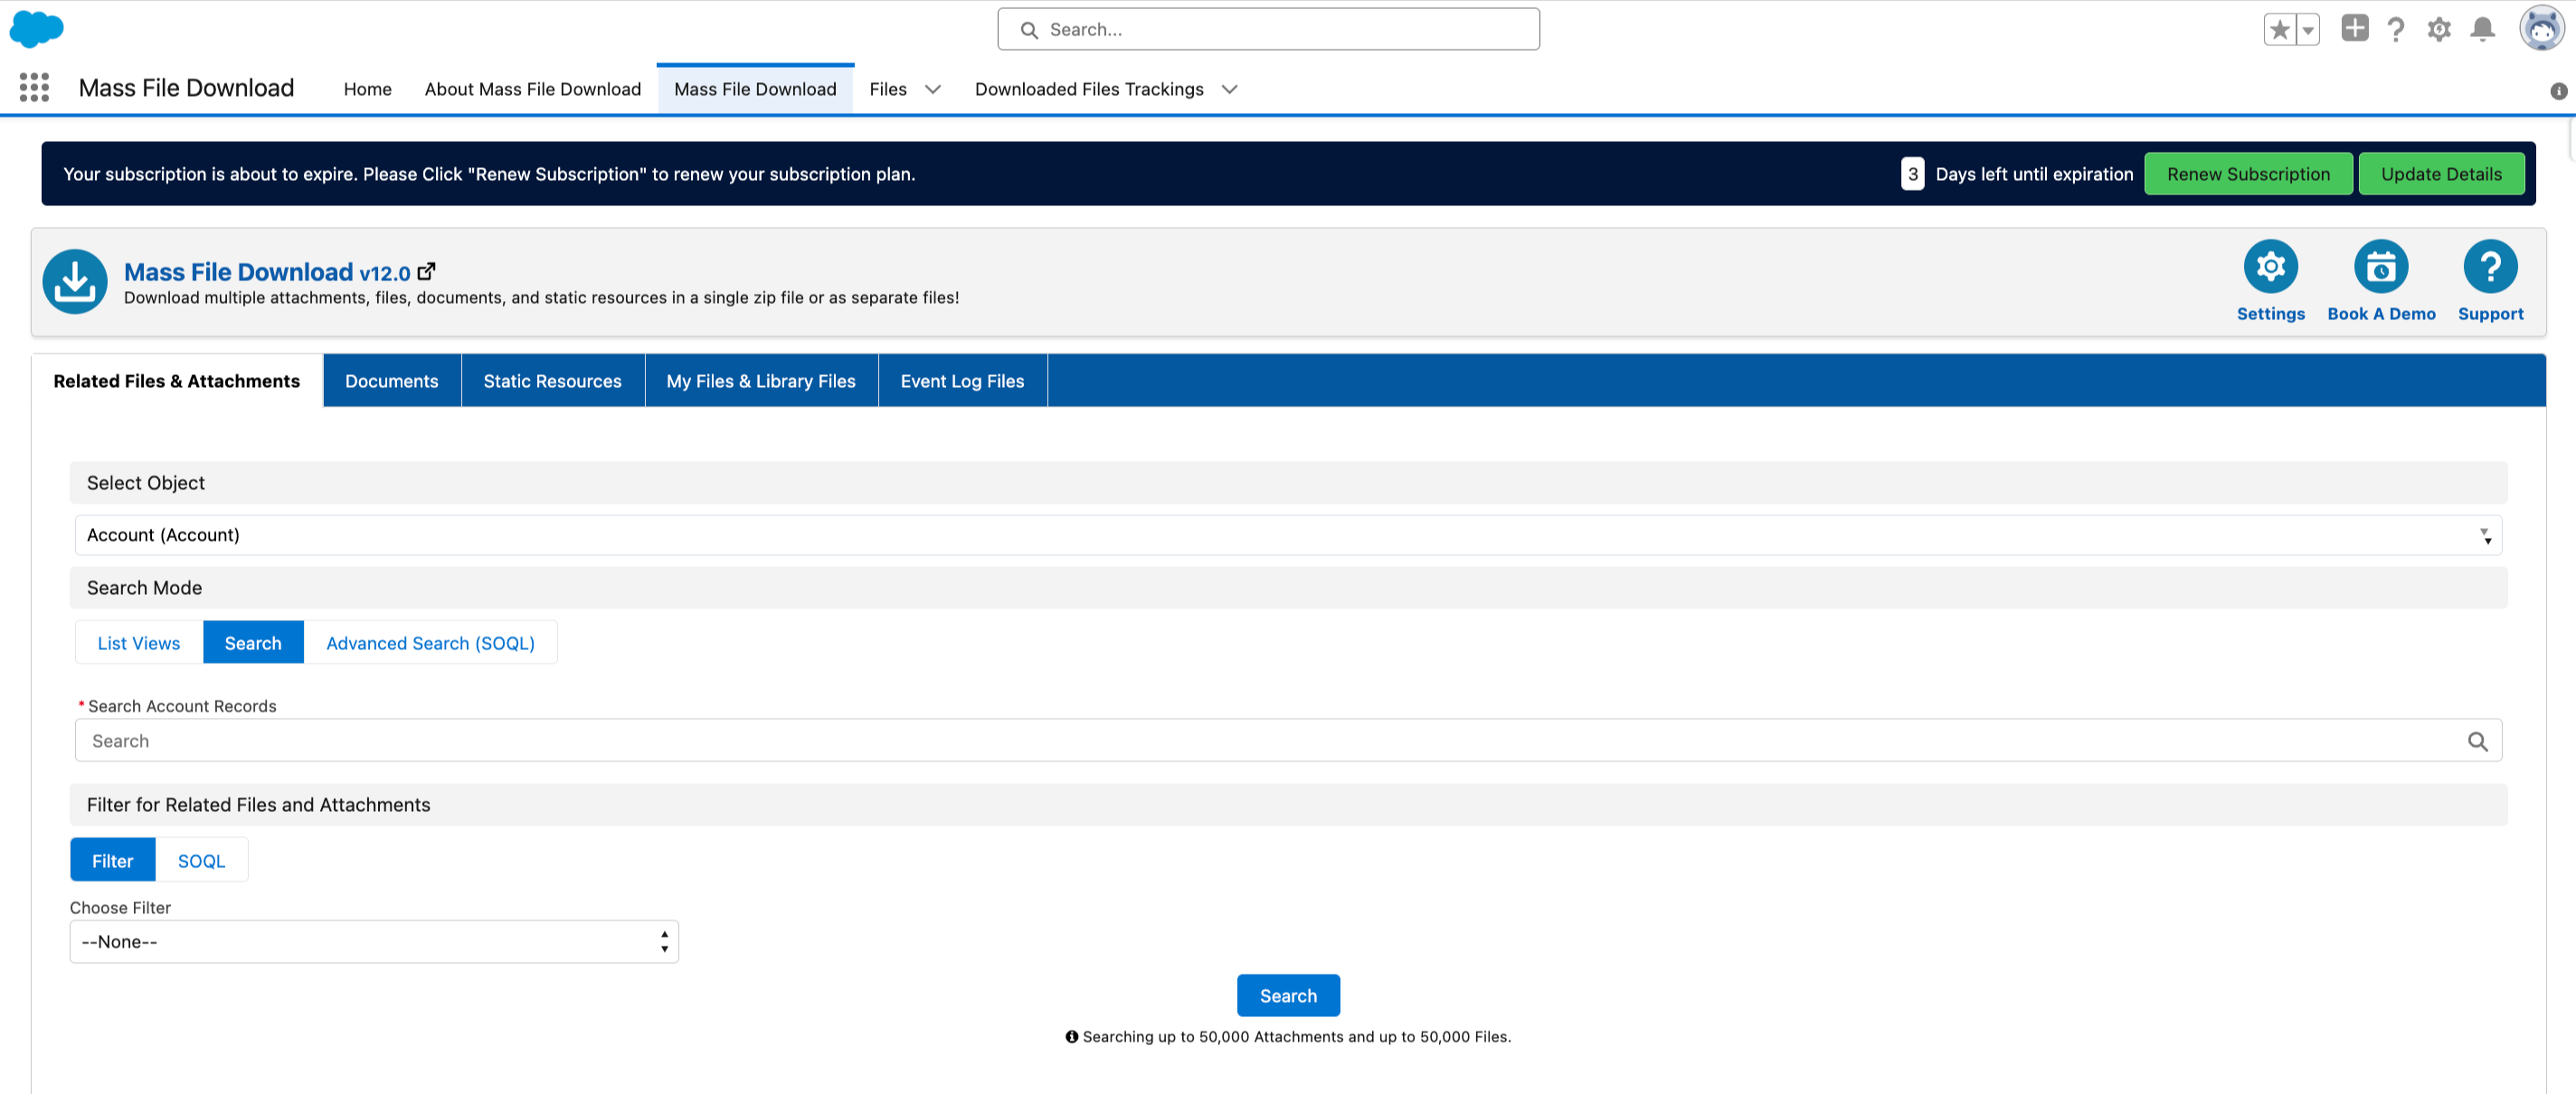
Task: Click the Book A Demo calendar icon
Action: click(x=2380, y=267)
